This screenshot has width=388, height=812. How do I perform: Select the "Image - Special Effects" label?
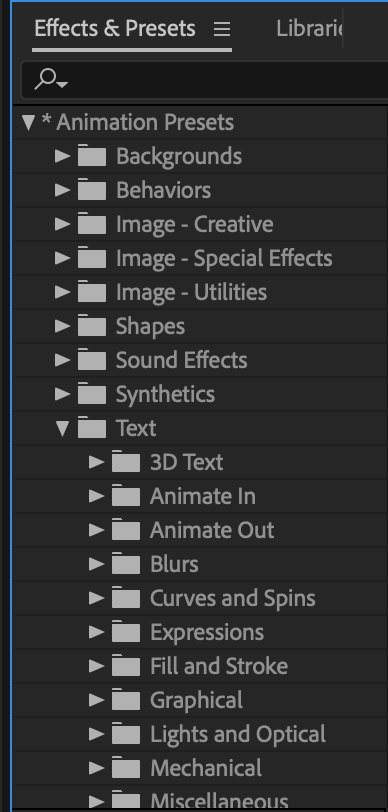tap(224, 258)
